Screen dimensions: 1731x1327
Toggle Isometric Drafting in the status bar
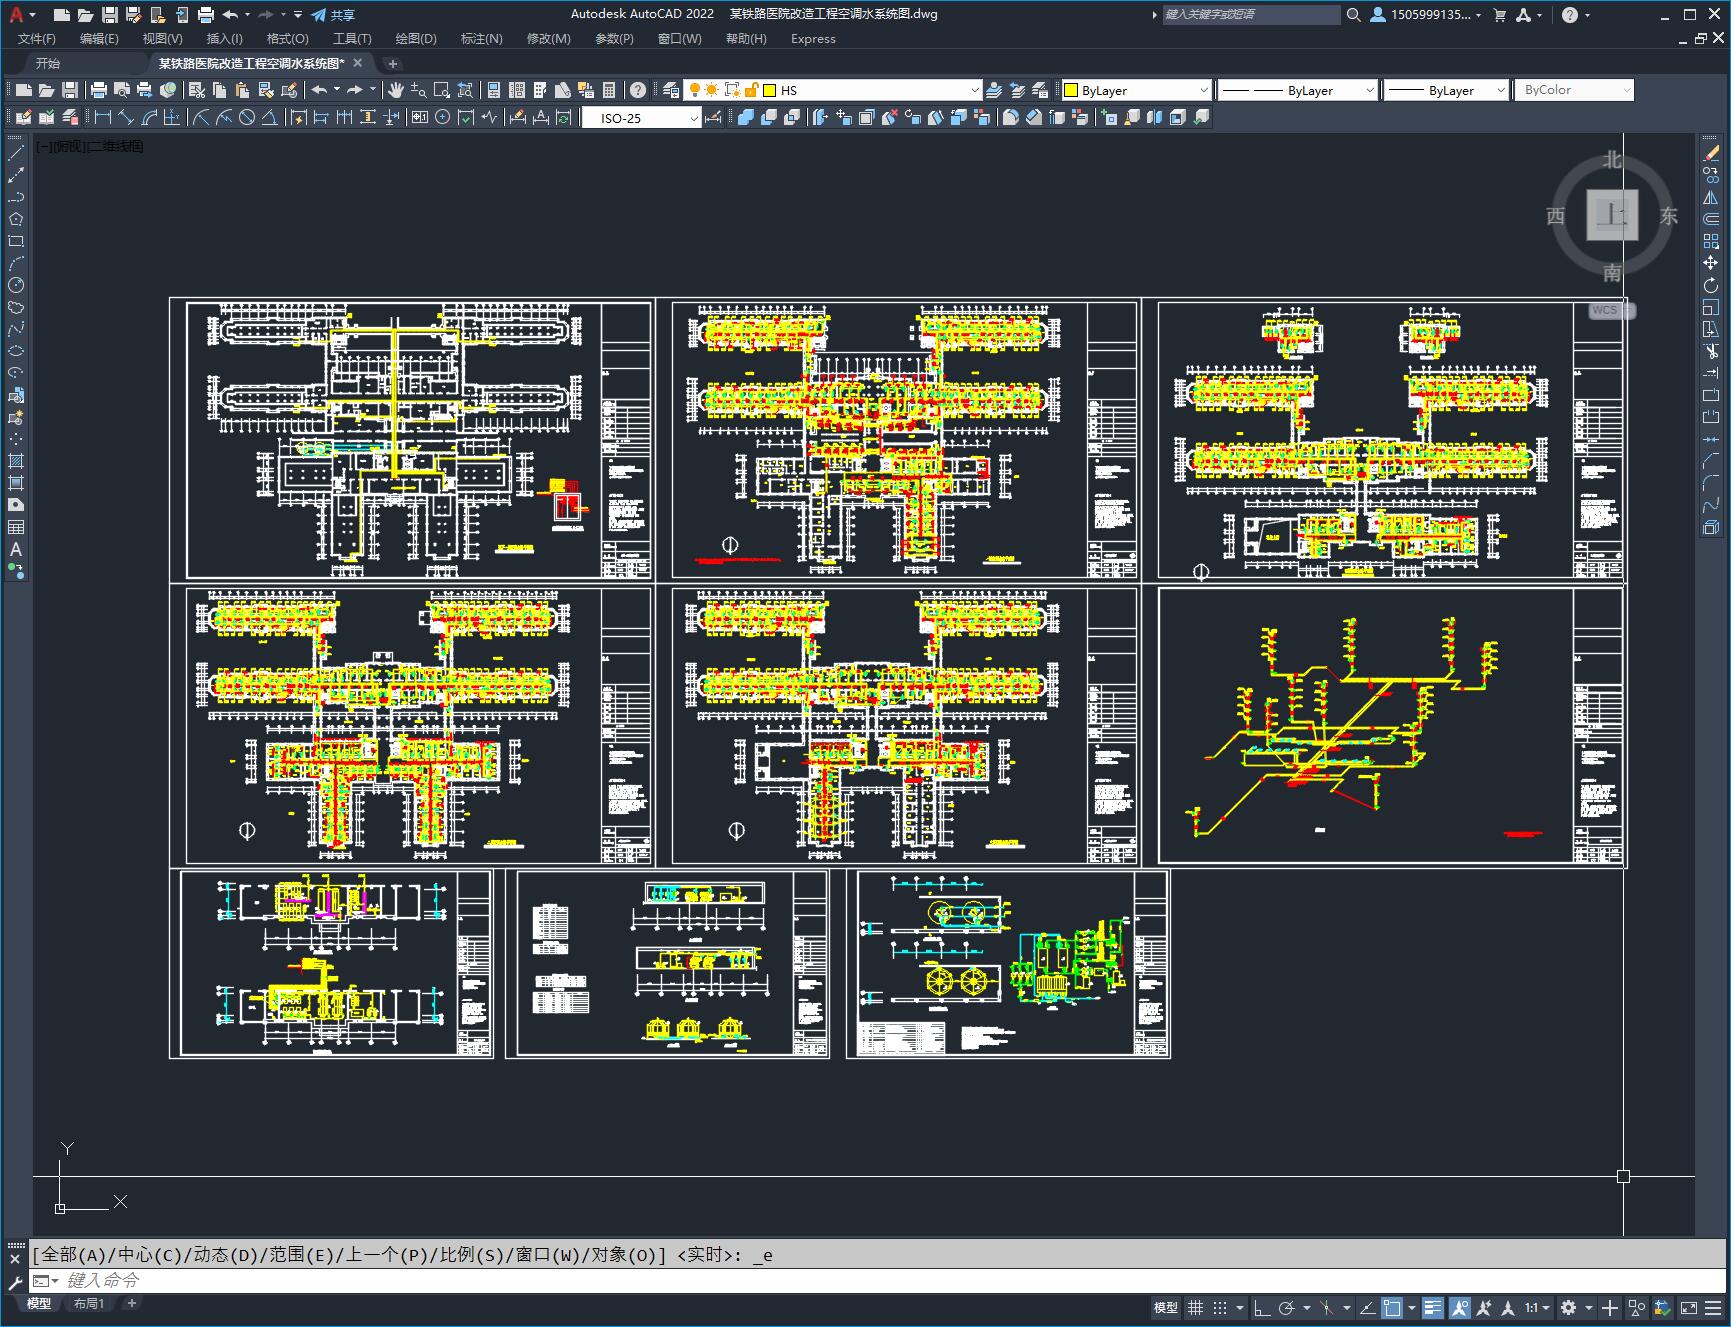tap(1327, 1307)
